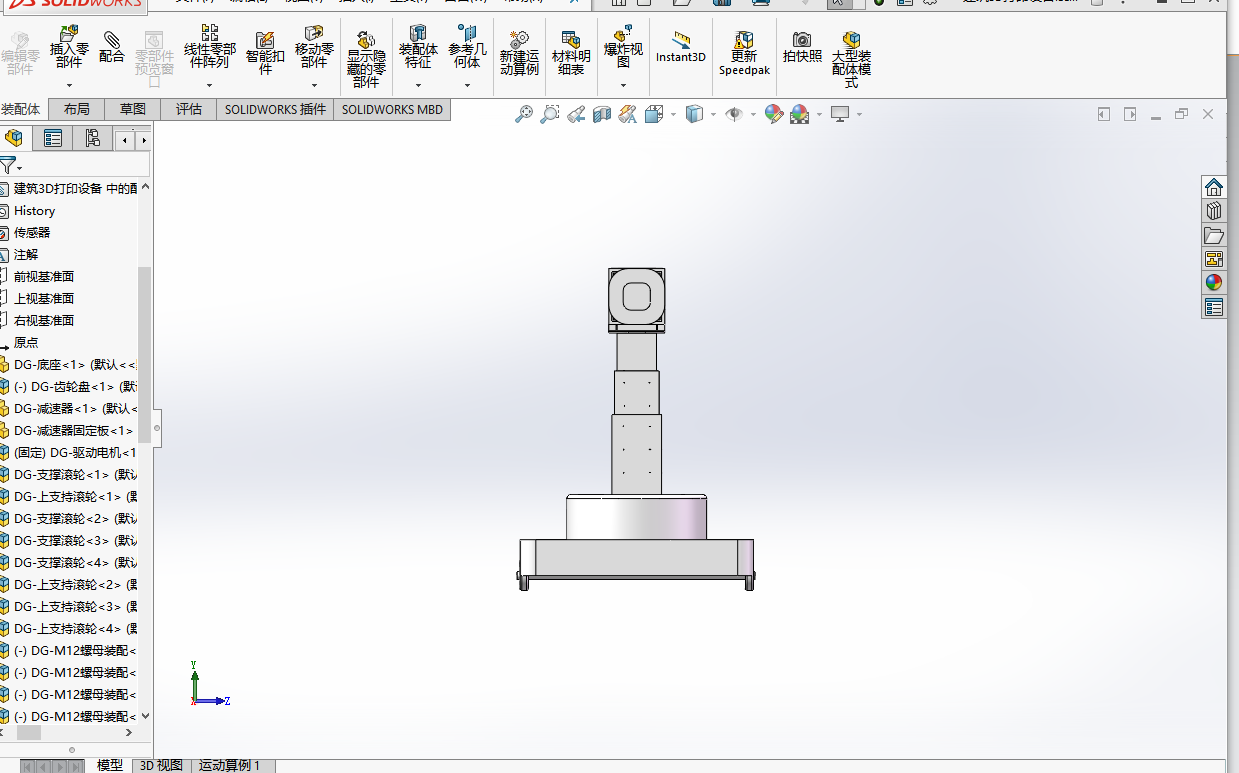Viewport: 1239px width, 773px height.
Task: Click the feature tree filter funnel
Action: click(9, 165)
